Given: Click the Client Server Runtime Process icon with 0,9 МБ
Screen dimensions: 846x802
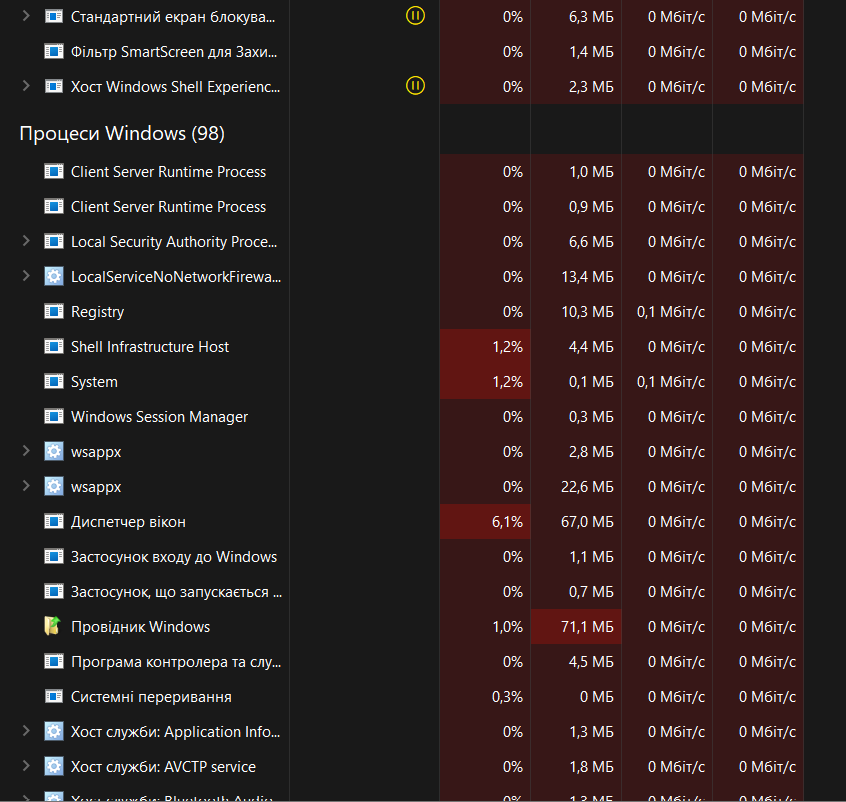Looking at the screenshot, I should tap(53, 207).
